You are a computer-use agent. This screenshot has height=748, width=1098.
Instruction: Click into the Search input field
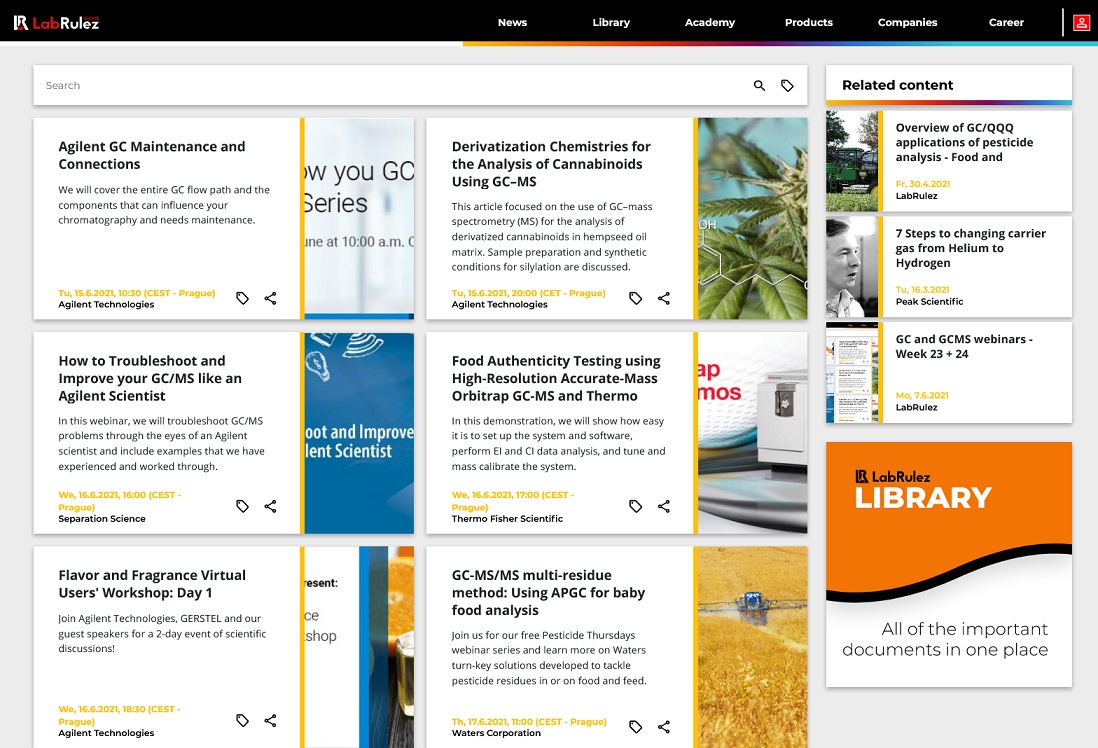point(392,85)
